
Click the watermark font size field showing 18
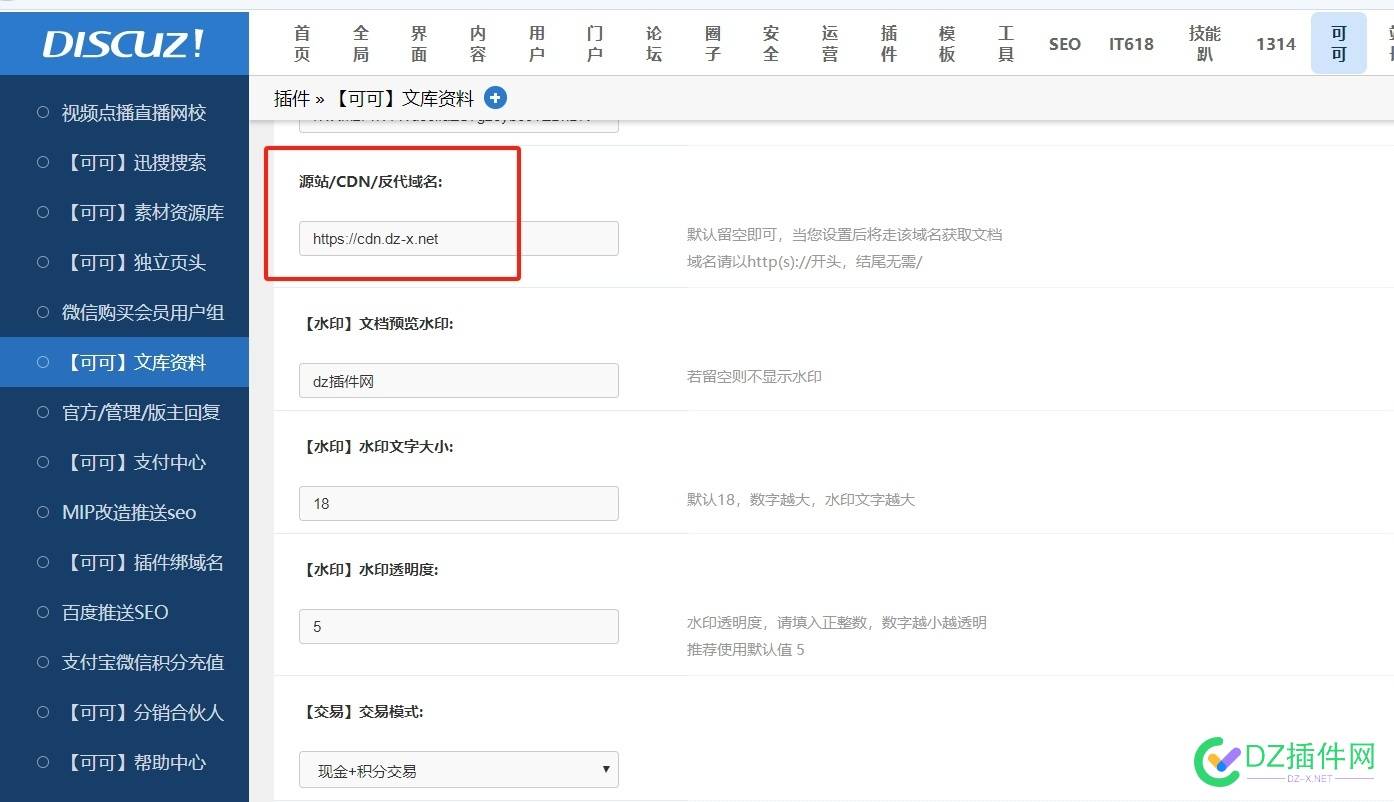(x=457, y=503)
